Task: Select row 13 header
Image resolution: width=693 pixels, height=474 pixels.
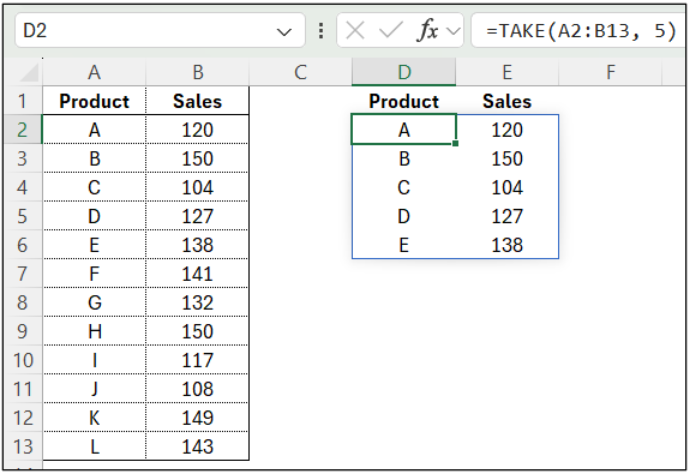Action: pyautogui.click(x=22, y=447)
